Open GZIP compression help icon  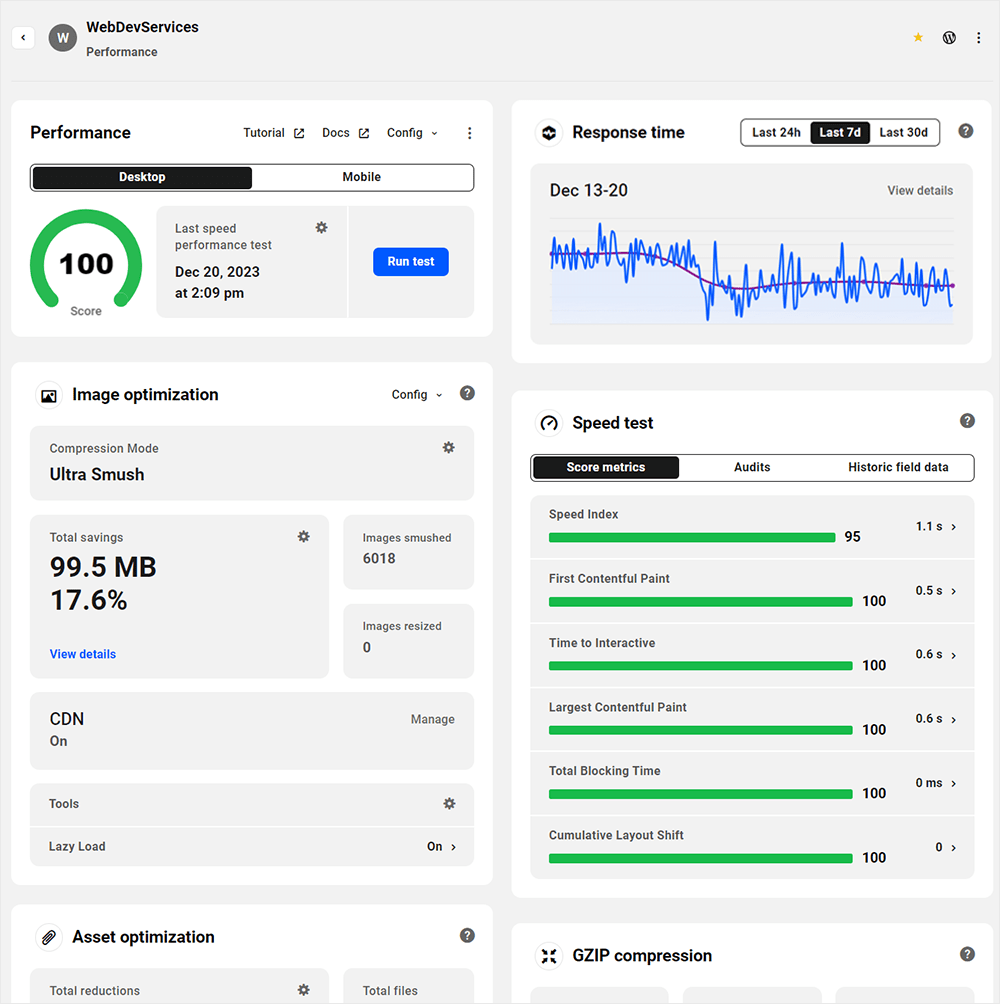click(x=967, y=954)
